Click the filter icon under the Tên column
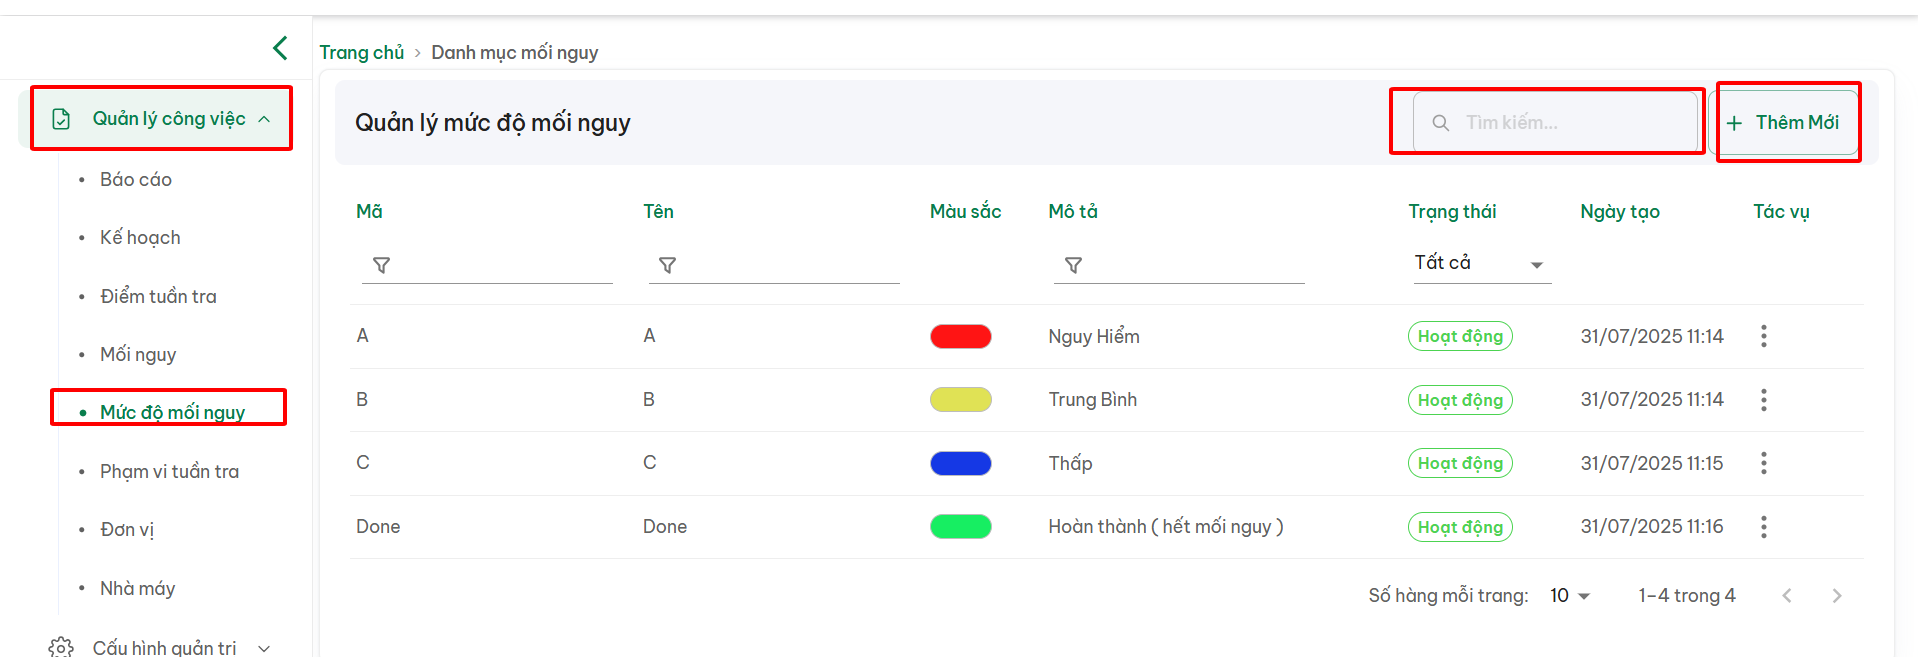 [667, 265]
